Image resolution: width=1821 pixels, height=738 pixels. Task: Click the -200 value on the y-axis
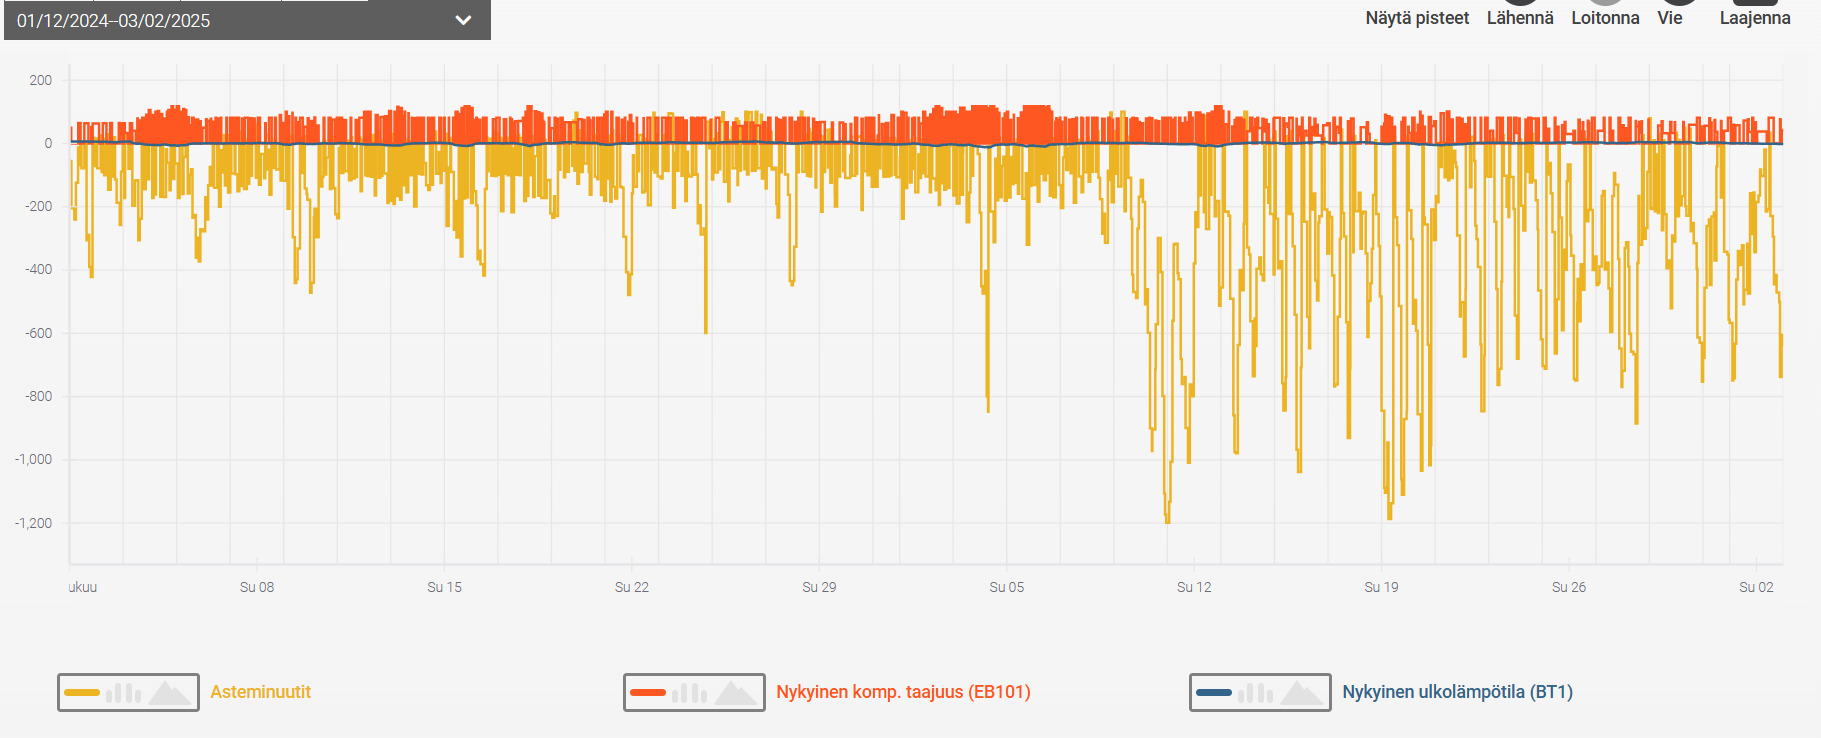[39, 206]
